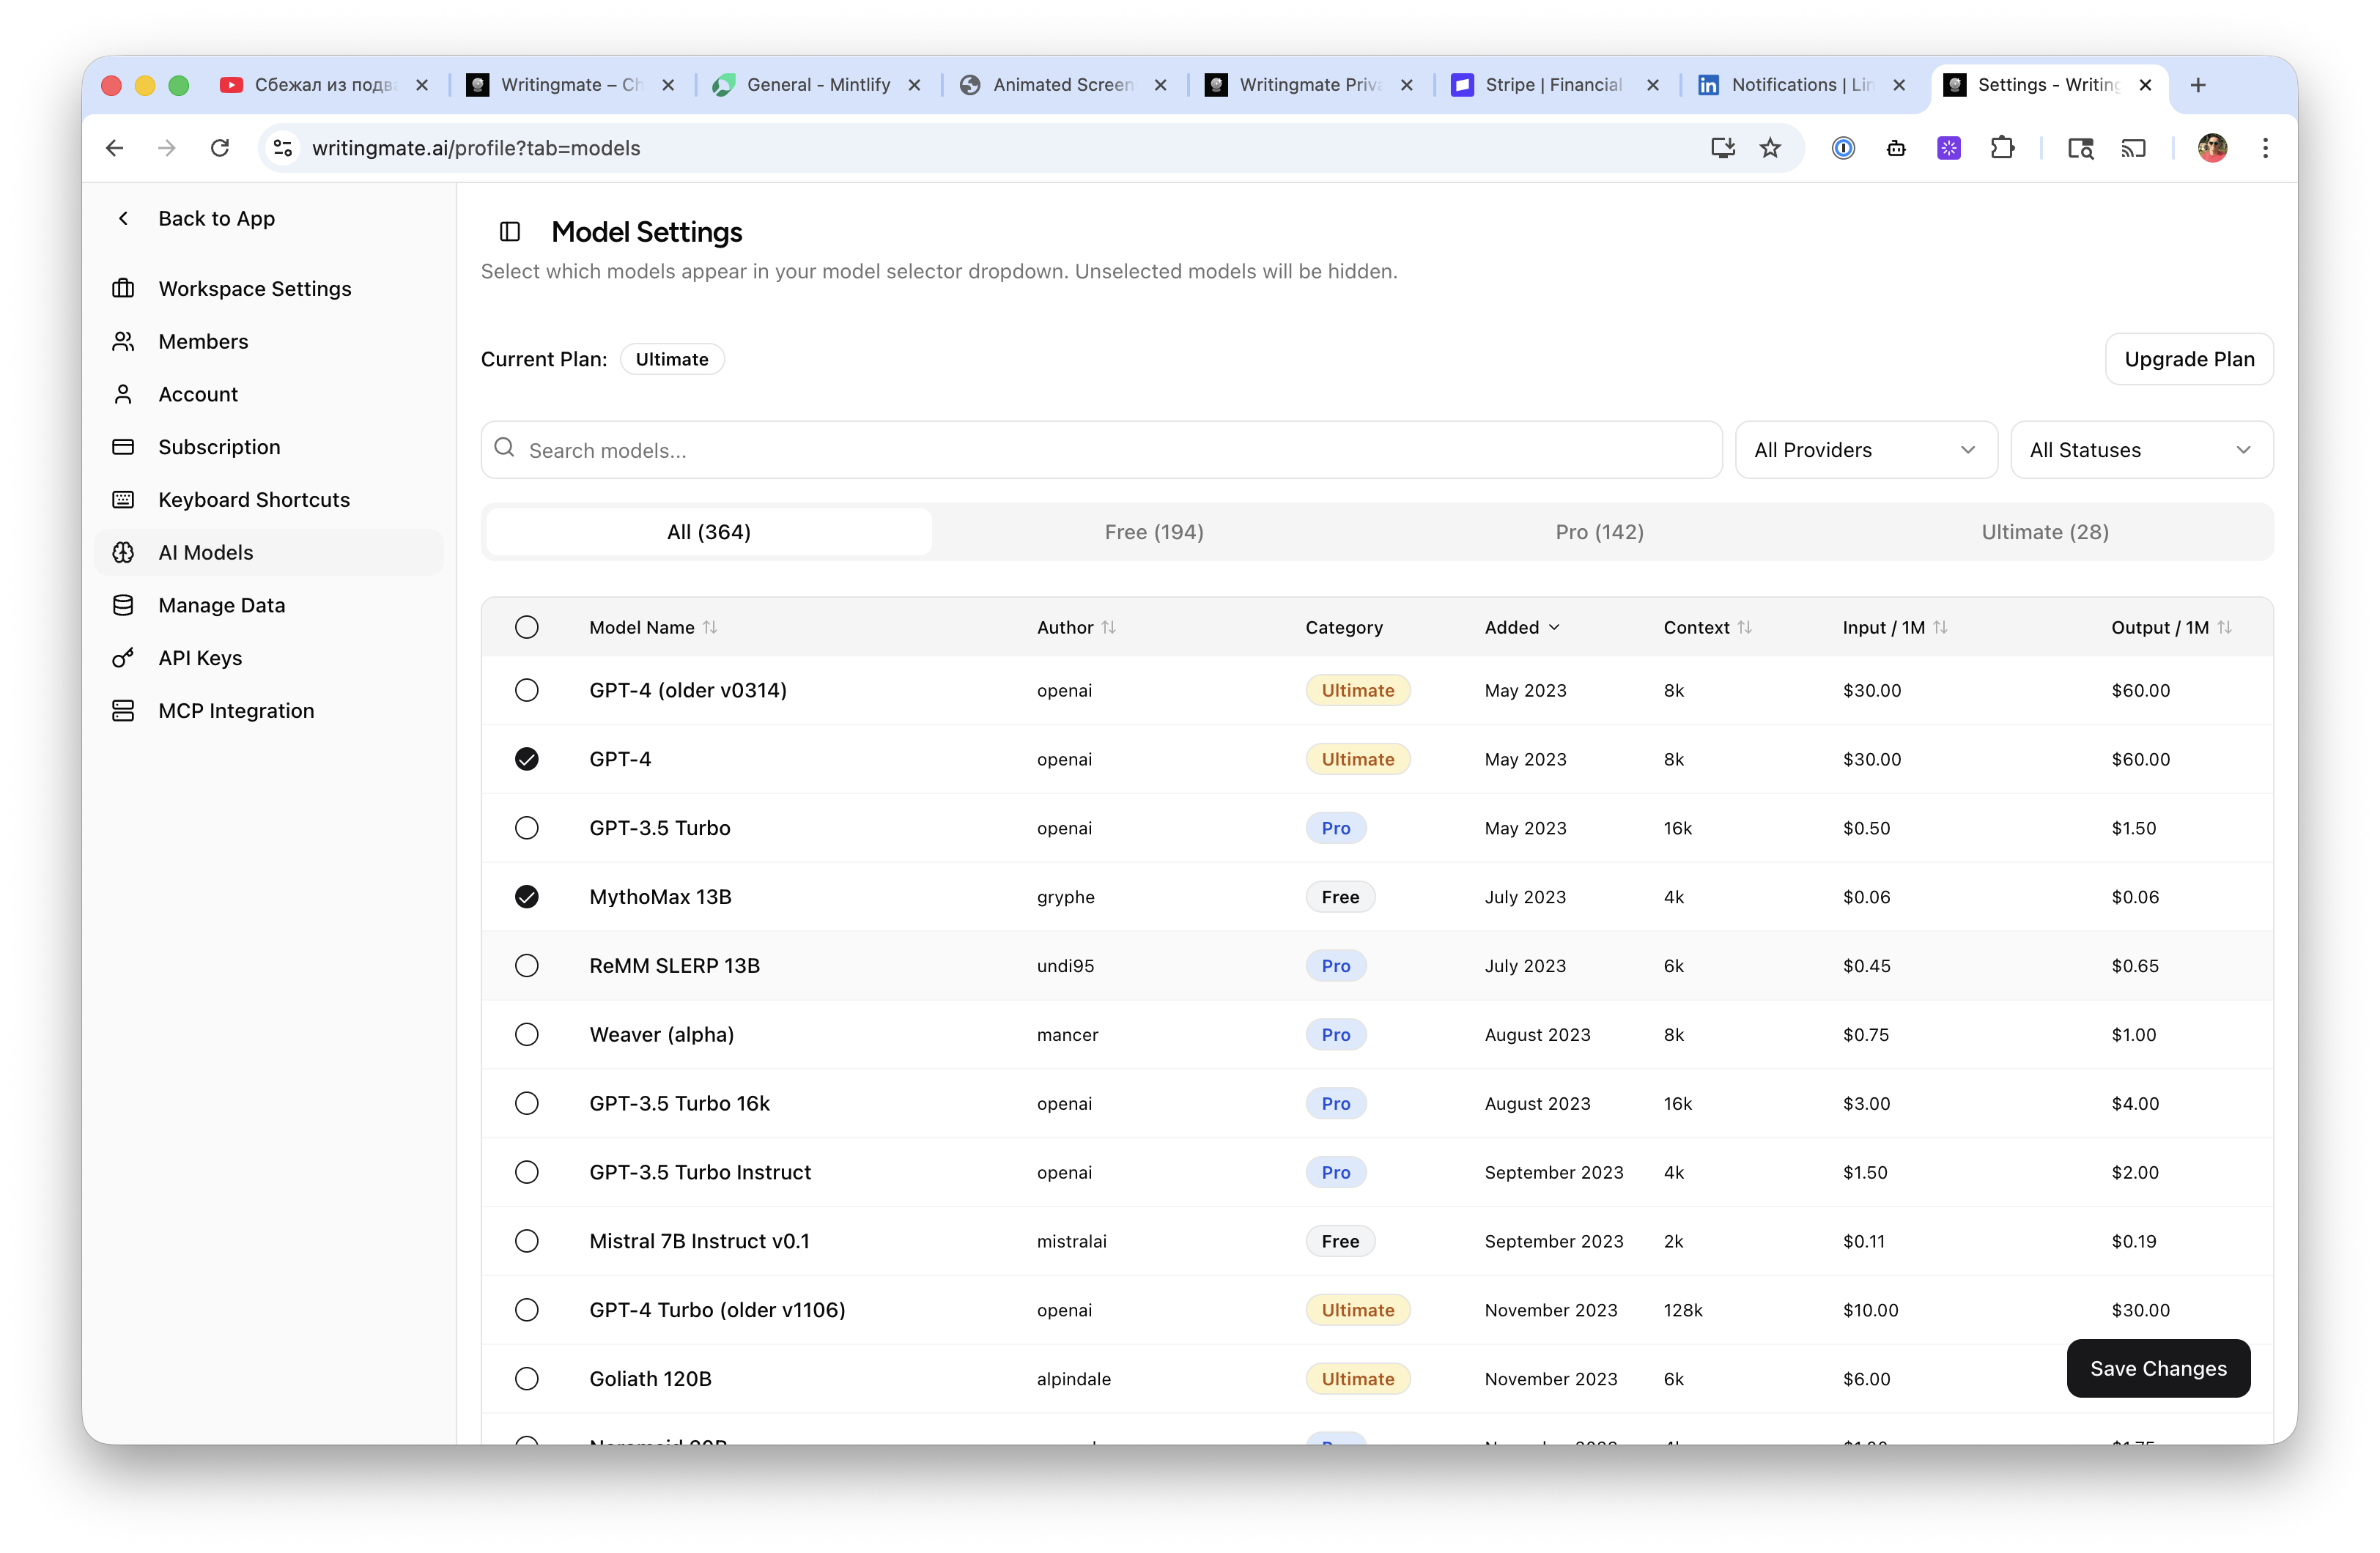
Task: Toggle the sidebar panel icon beside Model Settings
Action: [510, 232]
